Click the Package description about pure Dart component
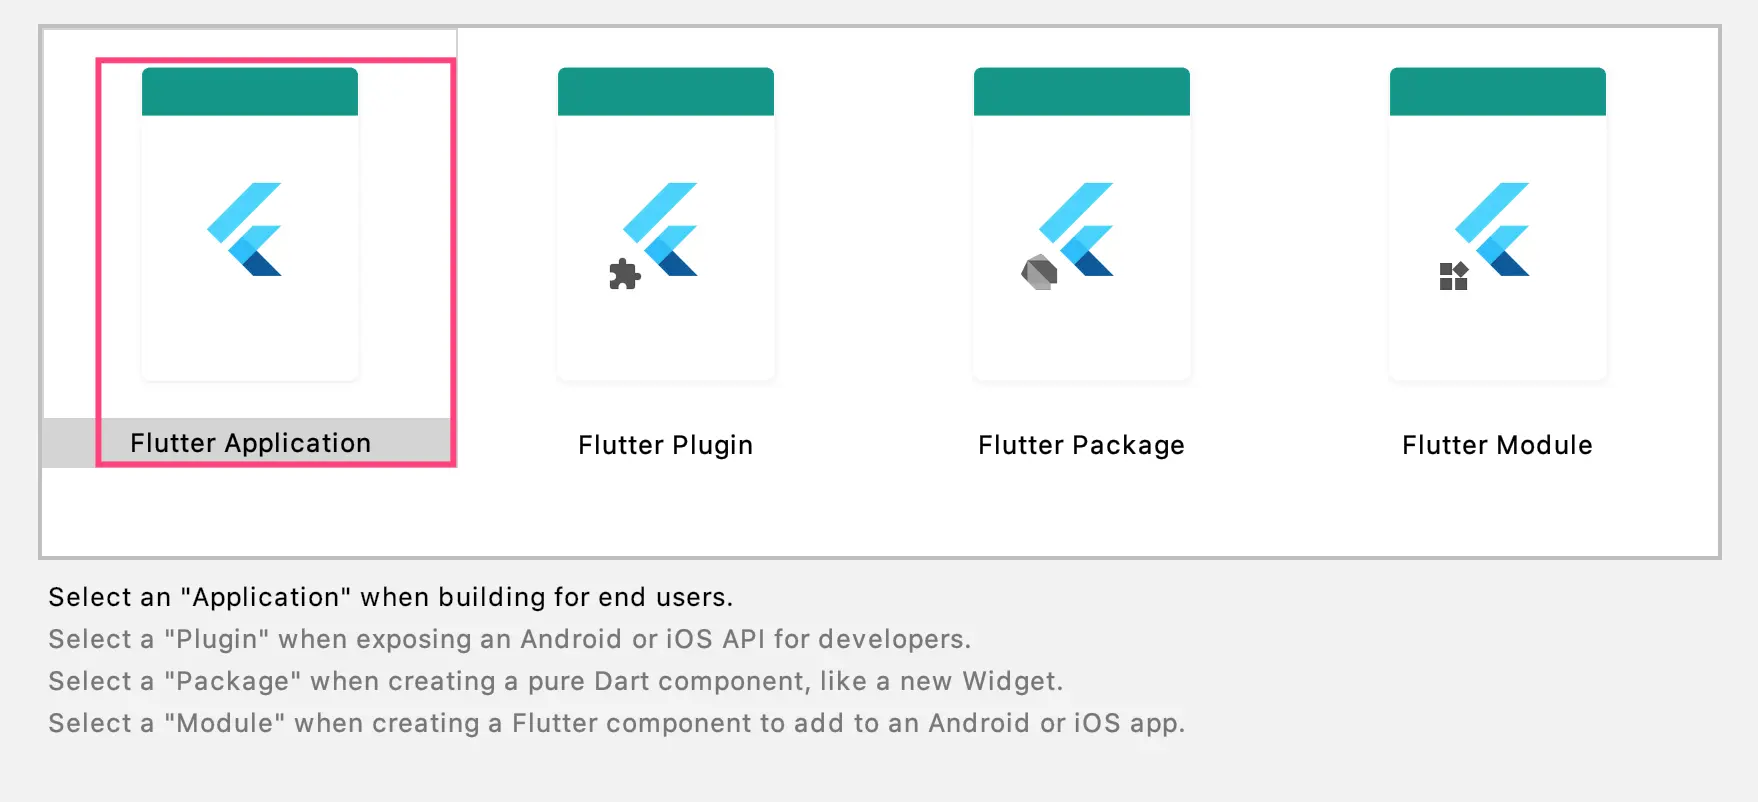The height and width of the screenshot is (802, 1758). [556, 681]
